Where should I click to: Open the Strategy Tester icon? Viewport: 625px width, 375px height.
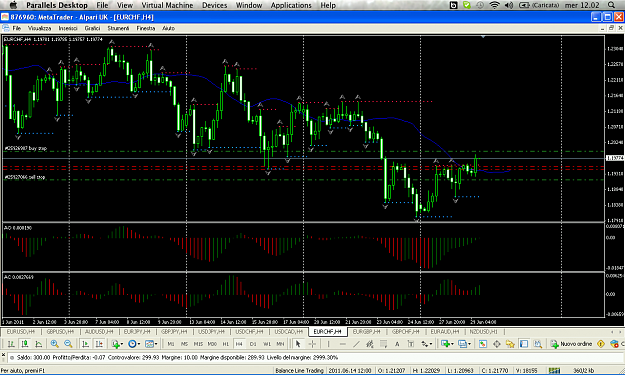tap(538, 344)
